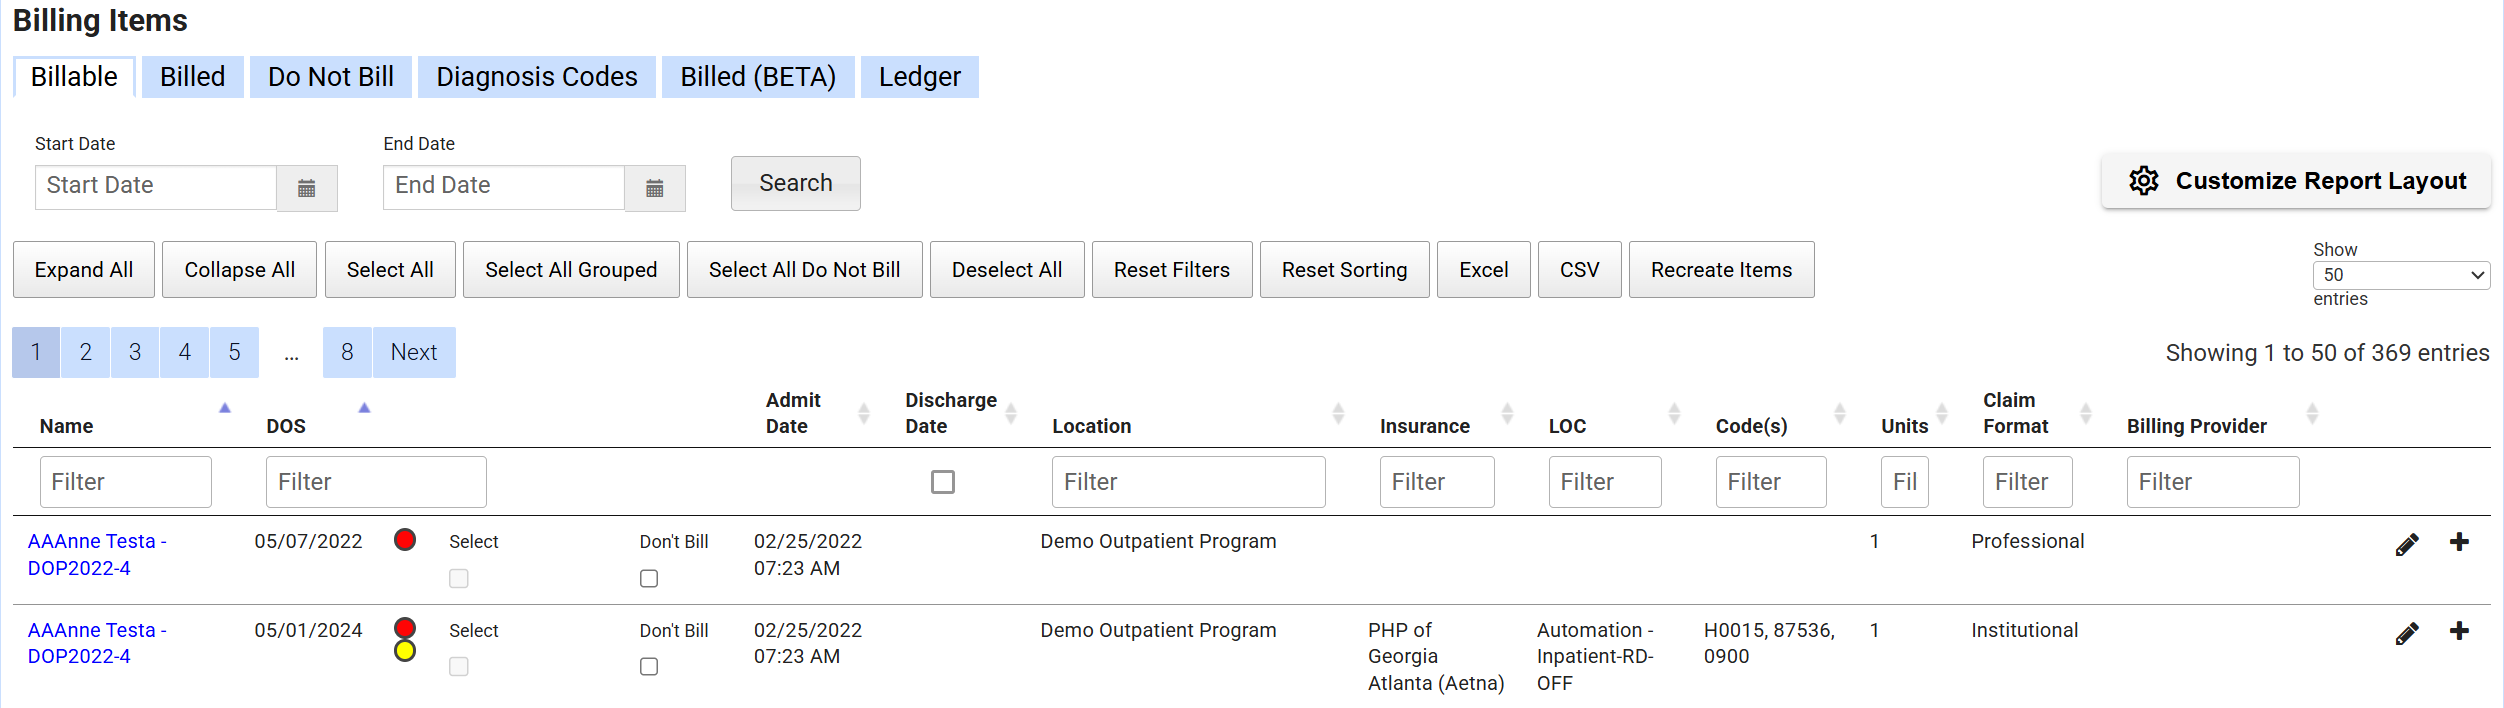
Task: Toggle the Discharge Date filter checkbox
Action: 942,482
